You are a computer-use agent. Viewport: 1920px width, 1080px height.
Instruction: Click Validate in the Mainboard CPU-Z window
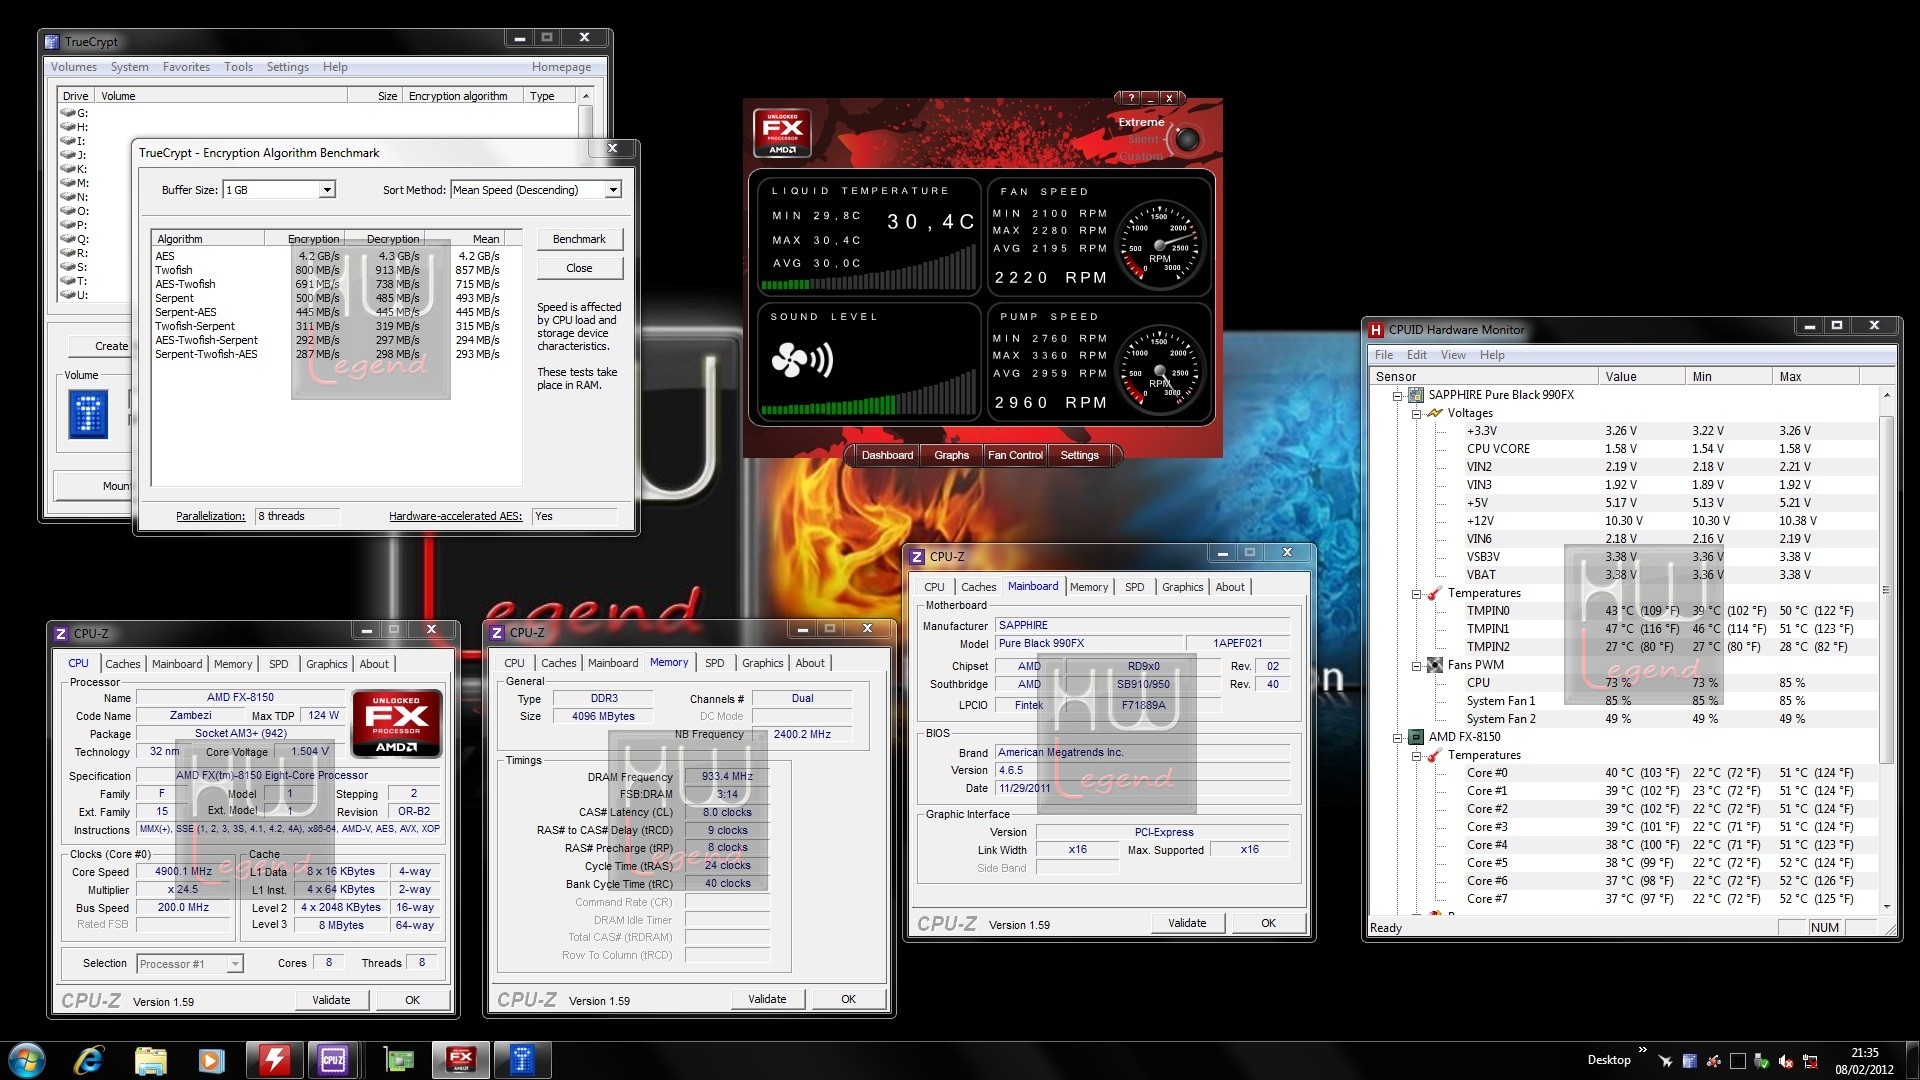tap(1187, 923)
